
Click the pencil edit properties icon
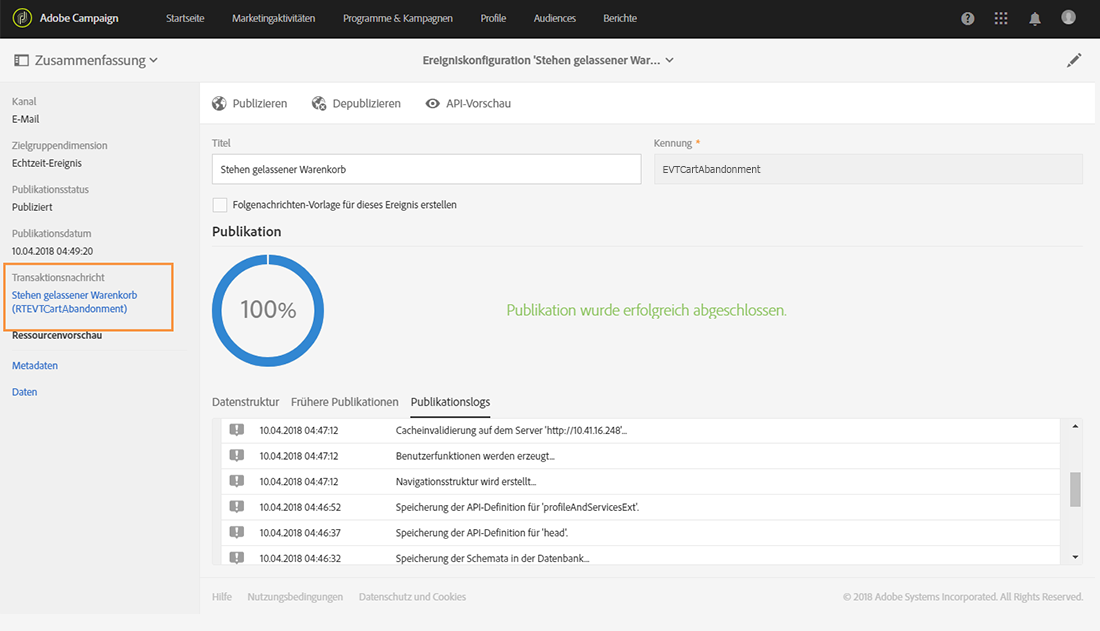pyautogui.click(x=1074, y=60)
